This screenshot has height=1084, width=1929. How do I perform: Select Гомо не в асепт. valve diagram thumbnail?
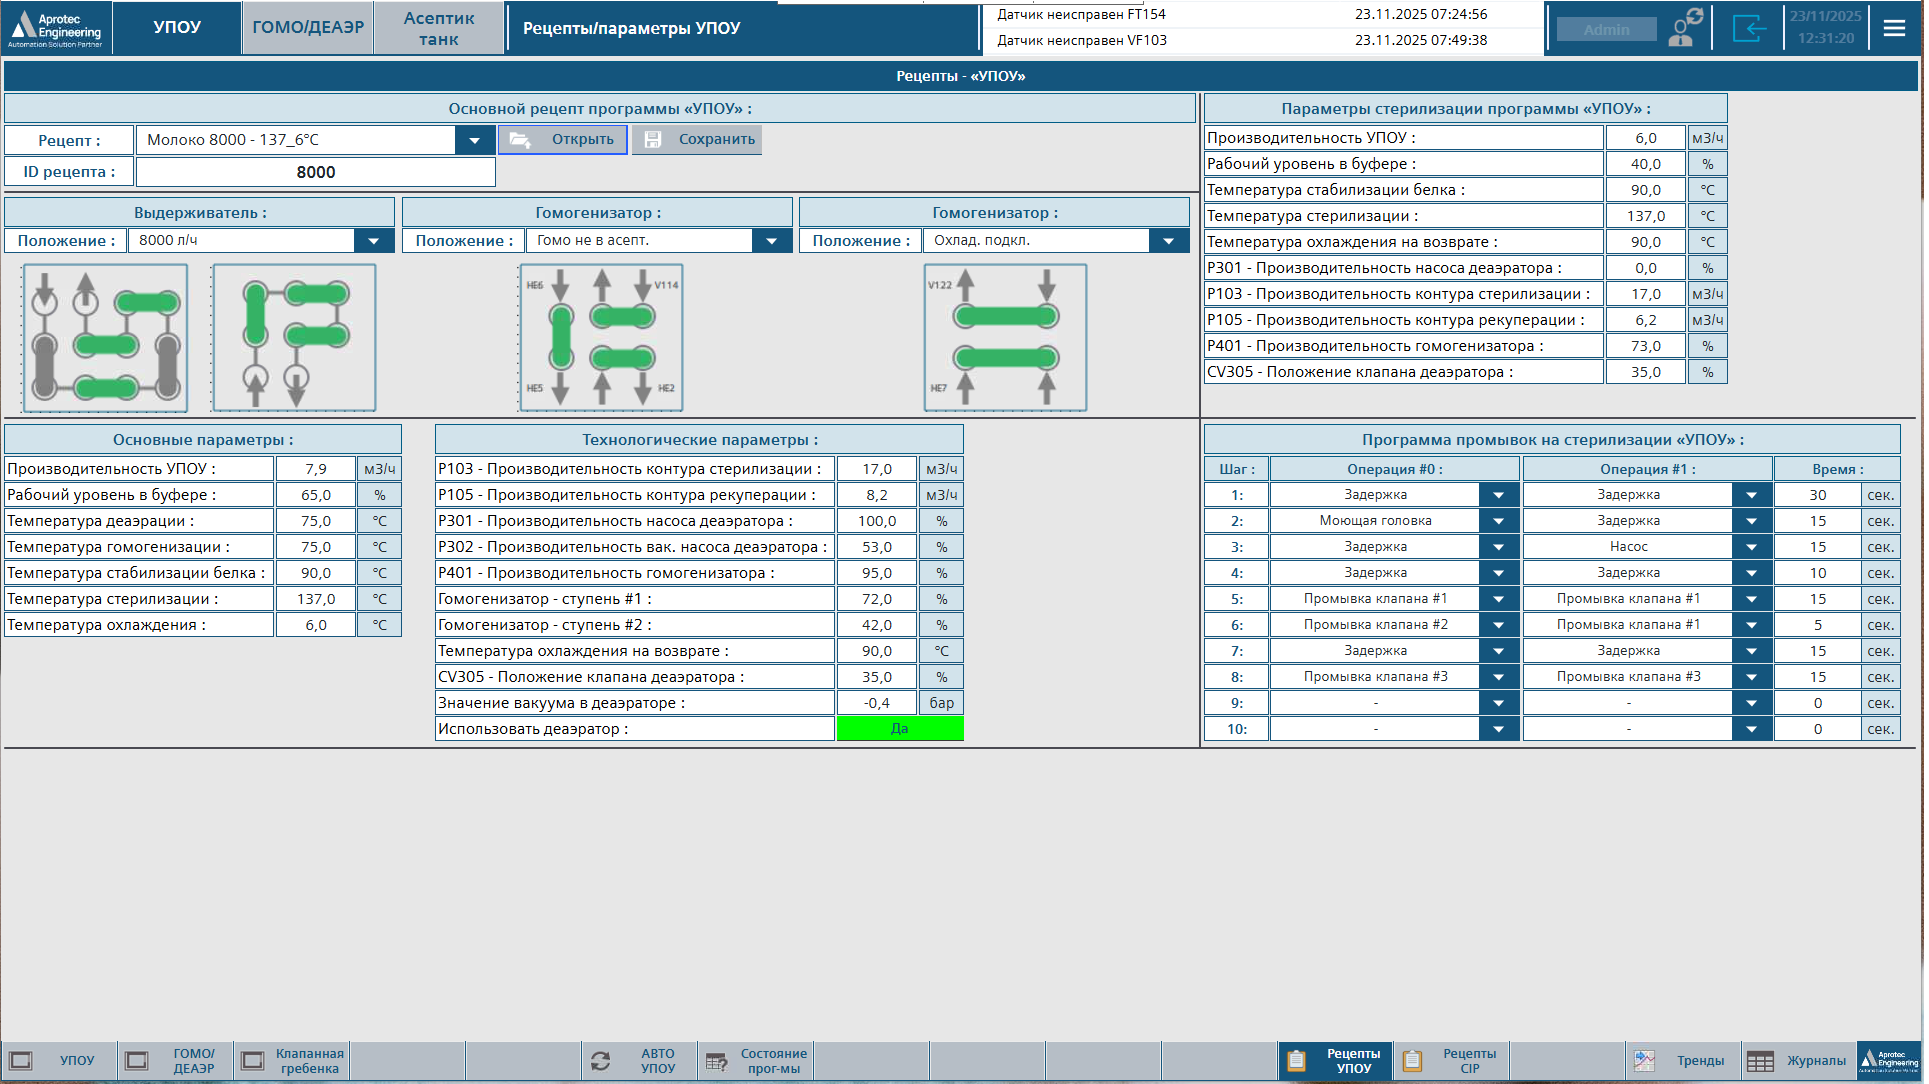[x=601, y=338]
